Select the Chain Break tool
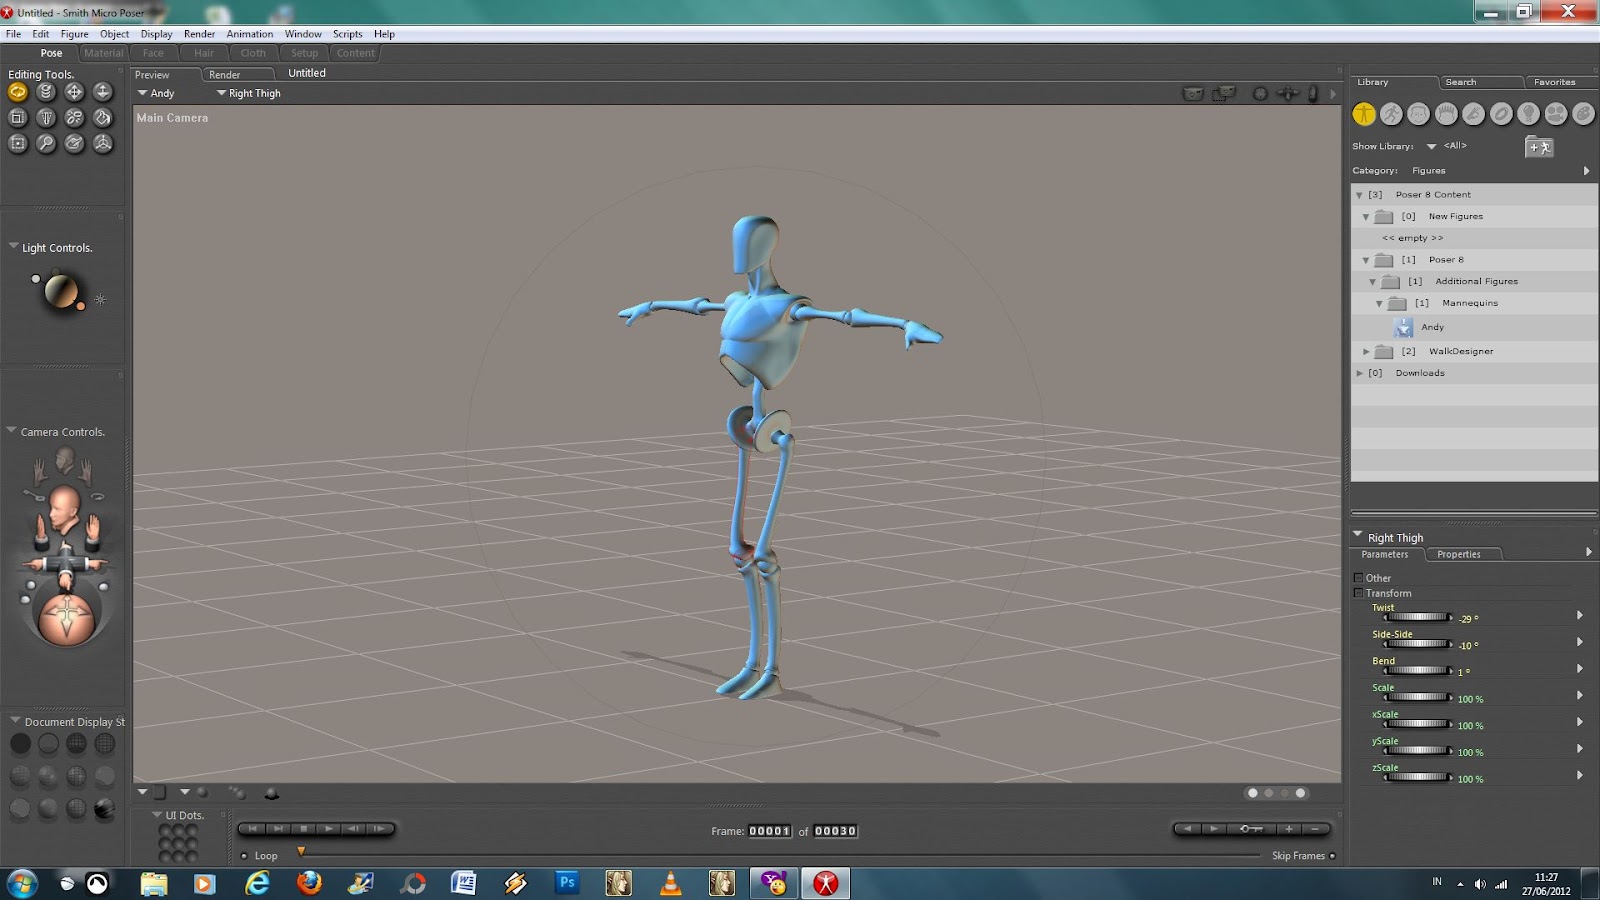 coord(74,117)
